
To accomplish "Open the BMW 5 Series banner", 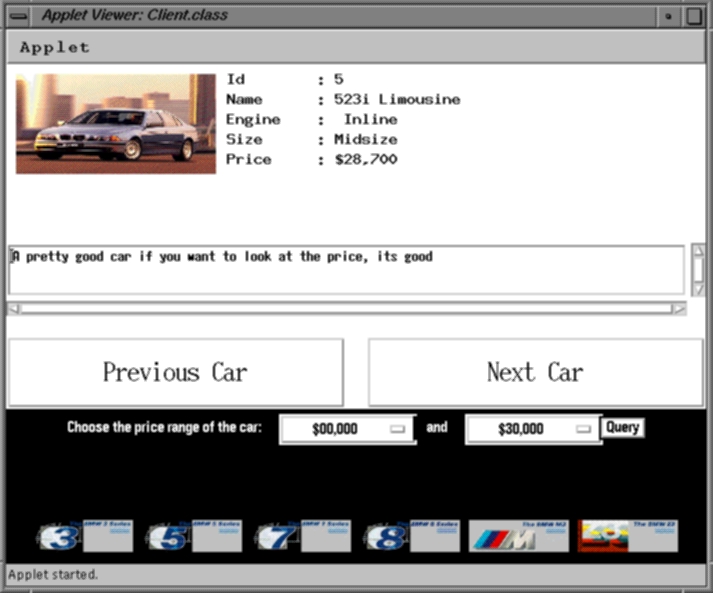I will pyautogui.click(x=194, y=536).
